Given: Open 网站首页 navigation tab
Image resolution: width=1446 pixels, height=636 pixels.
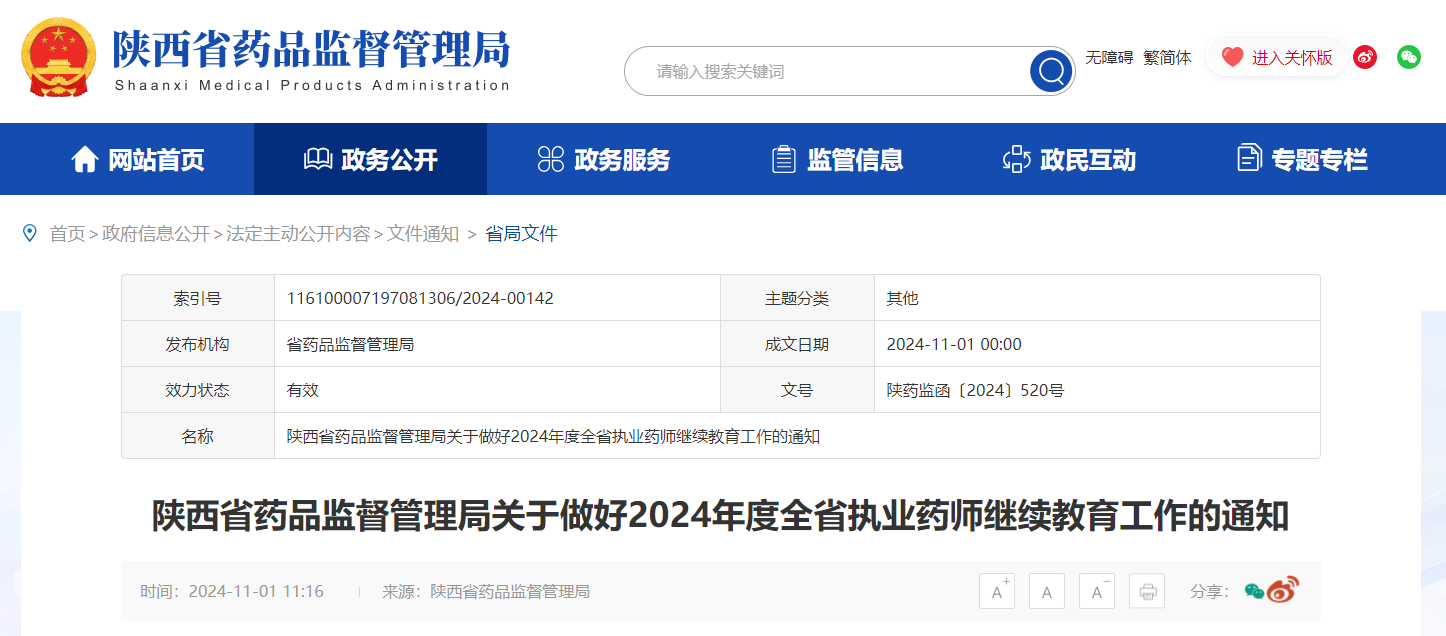Looking at the screenshot, I should [x=138, y=159].
